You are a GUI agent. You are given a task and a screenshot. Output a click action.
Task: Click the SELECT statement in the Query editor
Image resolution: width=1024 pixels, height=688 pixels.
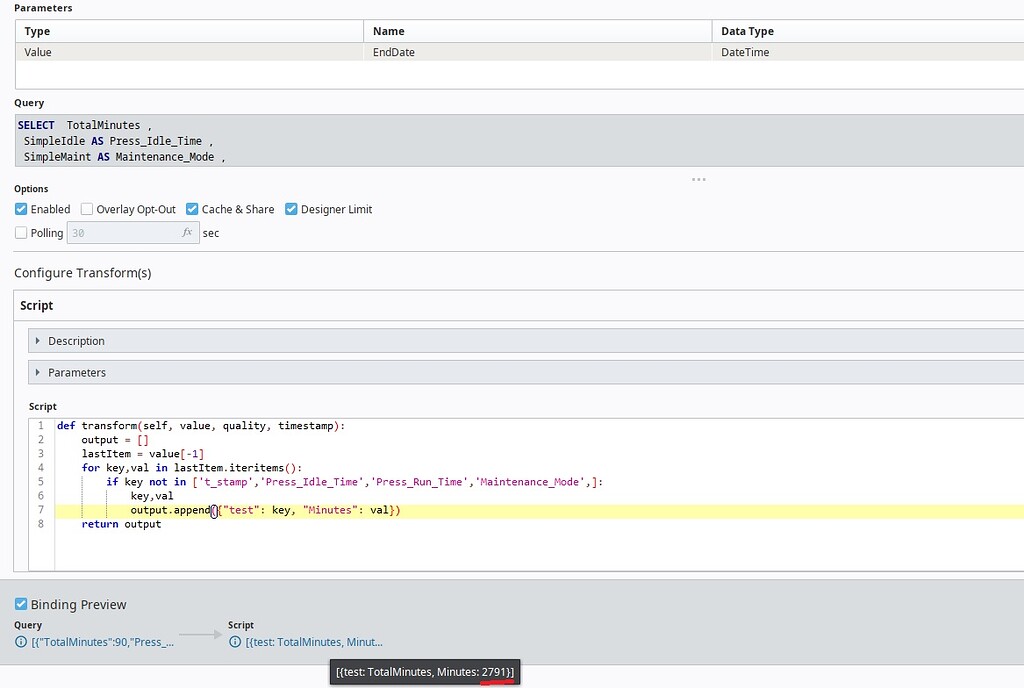(34, 124)
